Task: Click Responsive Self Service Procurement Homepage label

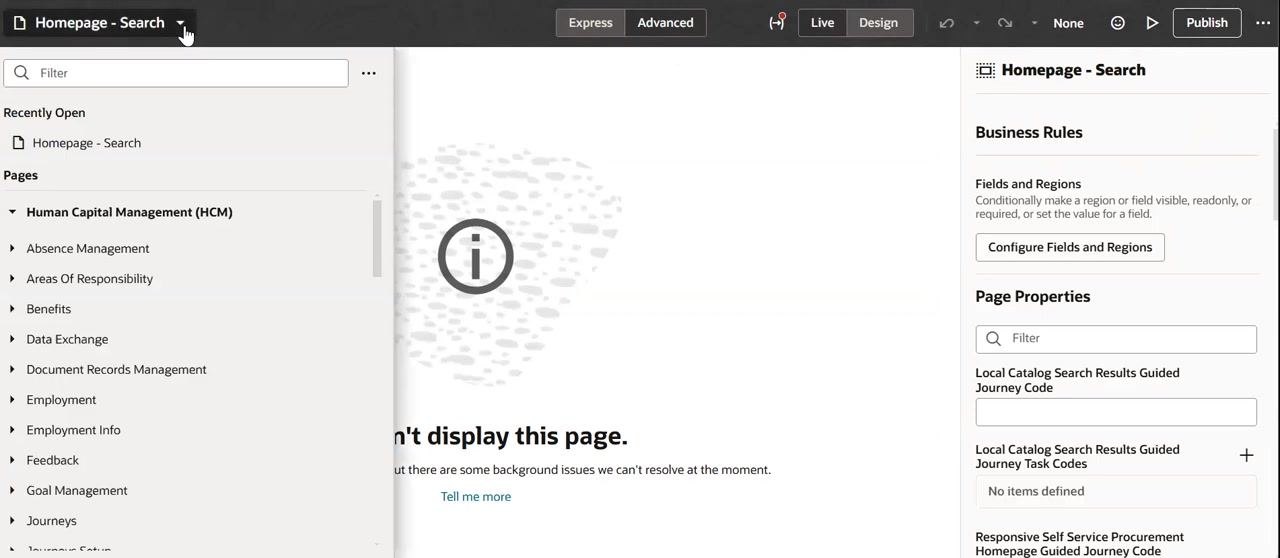Action: [x=1080, y=544]
